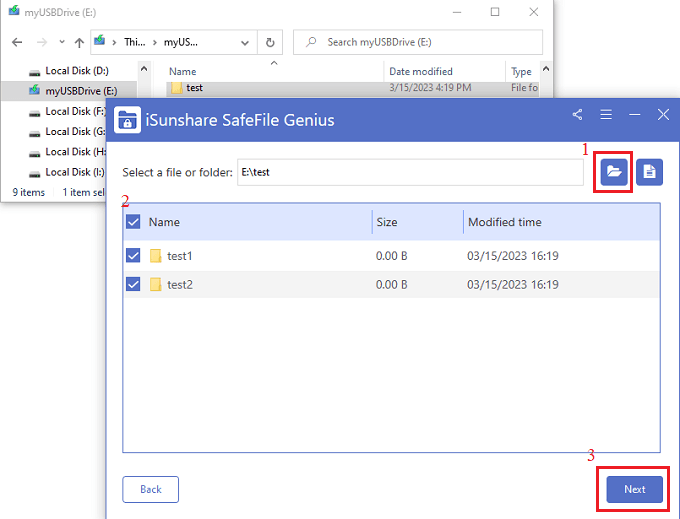Select the test2 row name
680x519 pixels.
[x=180, y=284]
